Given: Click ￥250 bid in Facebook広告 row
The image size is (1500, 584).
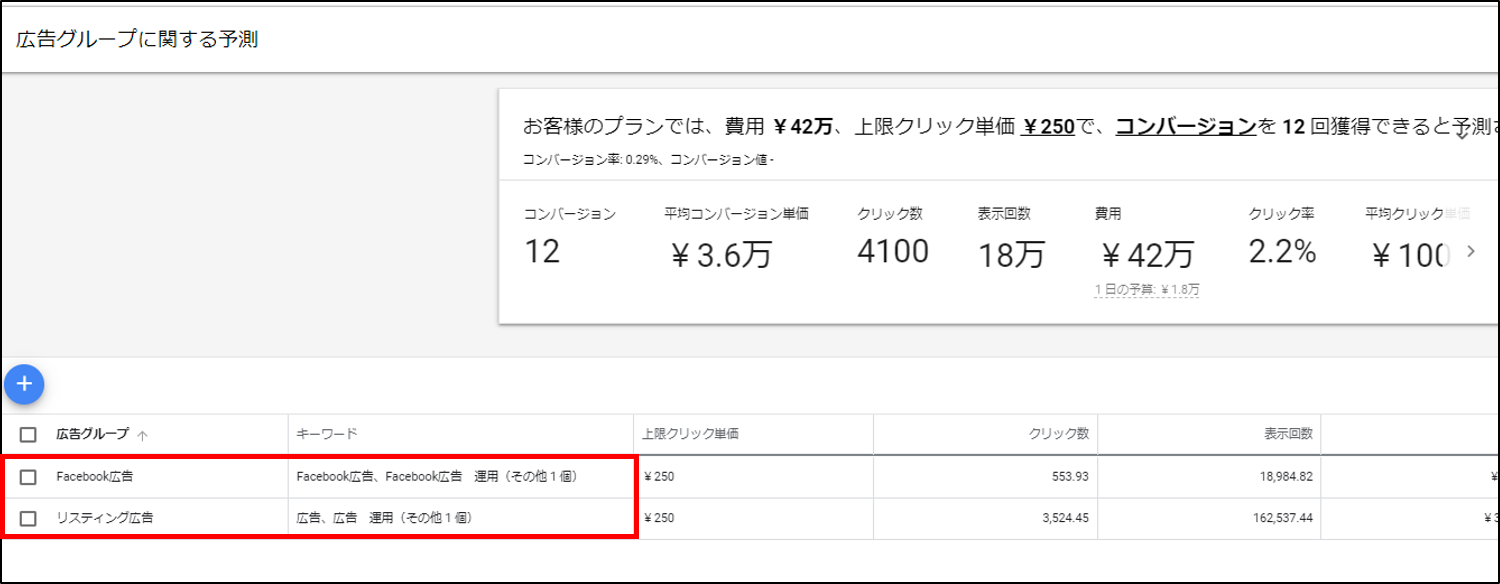Looking at the screenshot, I should click(x=660, y=477).
